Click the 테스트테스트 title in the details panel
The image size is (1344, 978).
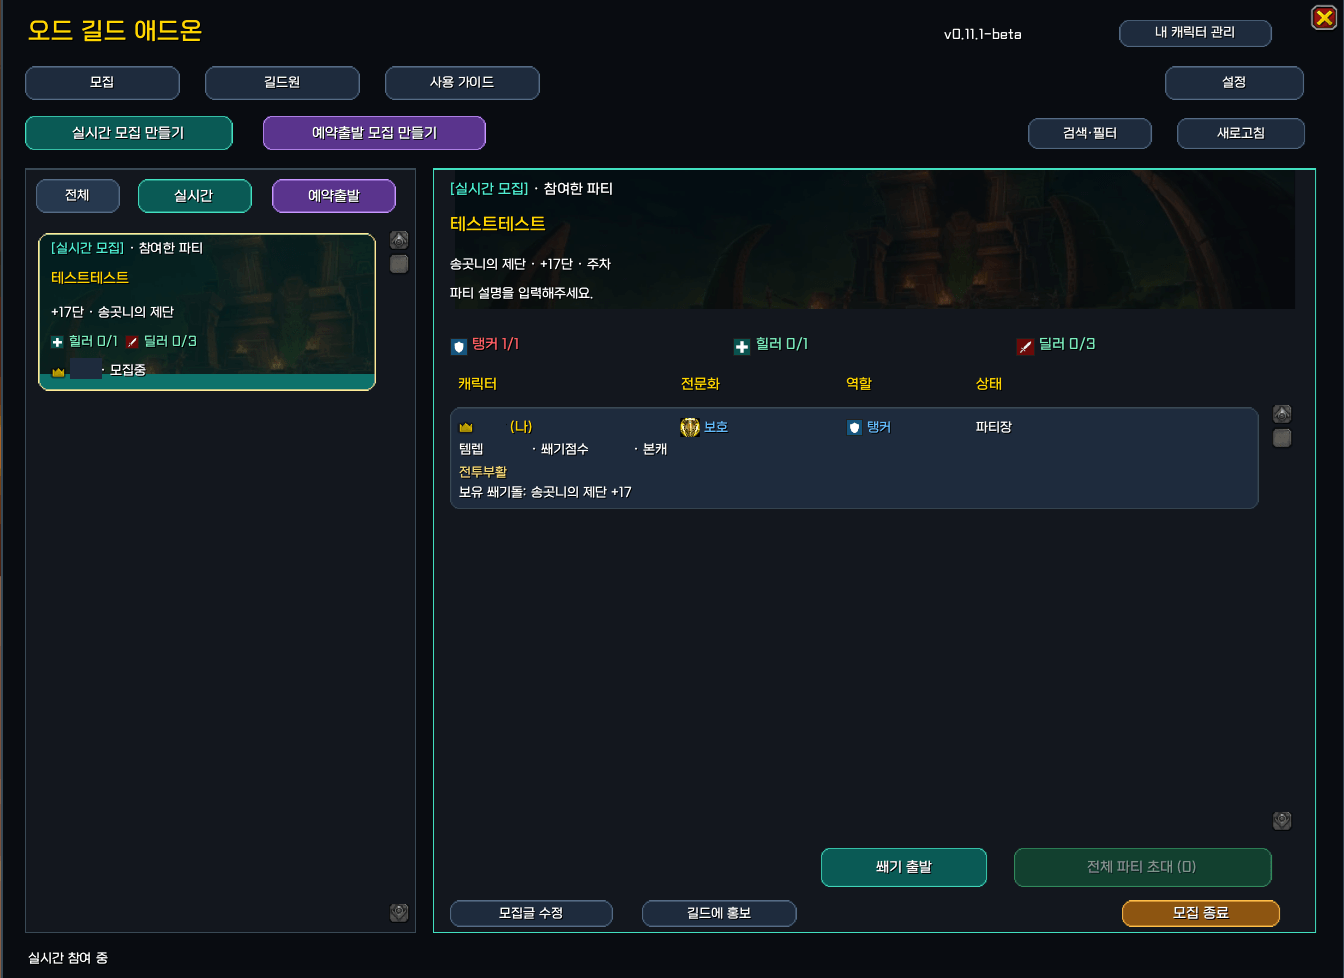(x=498, y=224)
